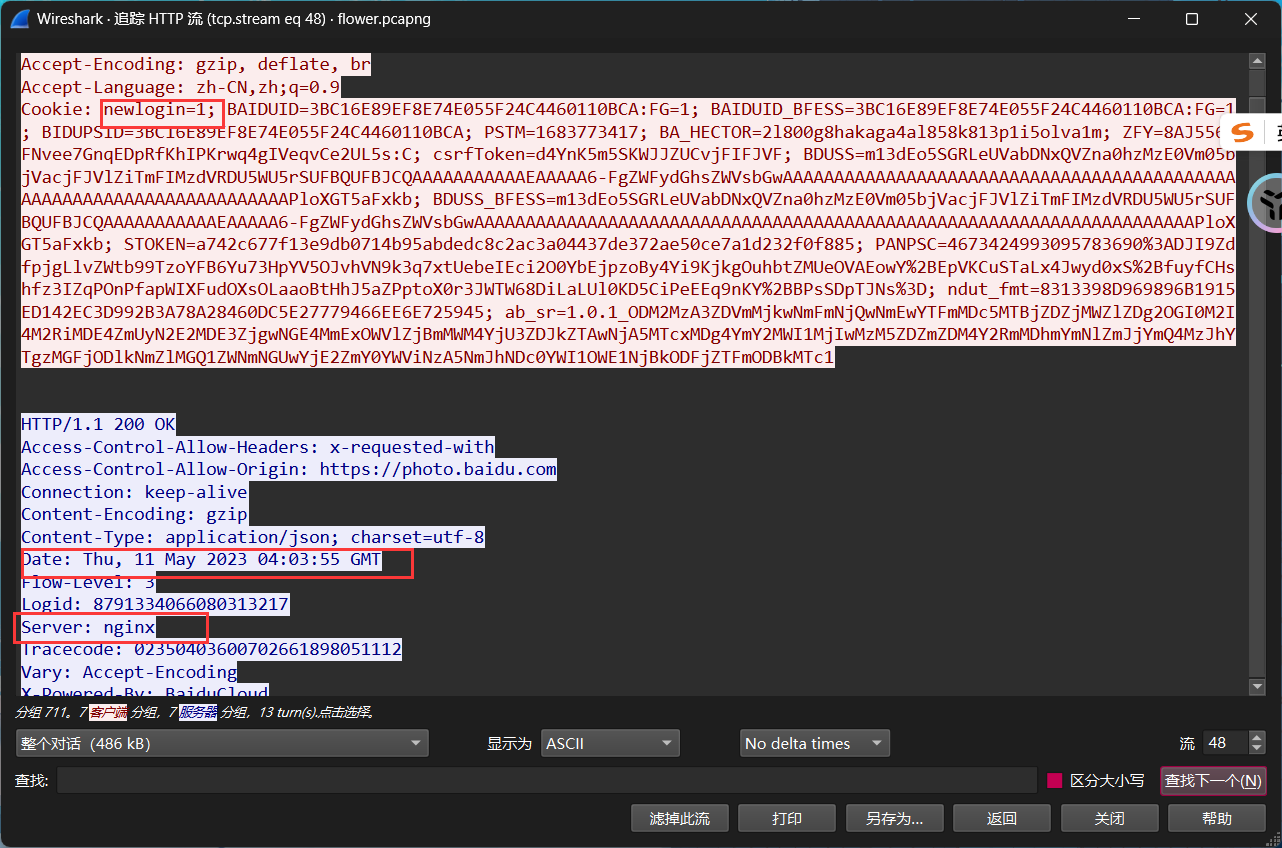This screenshot has width=1282, height=848.
Task: Click the scrollbar down arrow of stream text
Action: click(1257, 687)
